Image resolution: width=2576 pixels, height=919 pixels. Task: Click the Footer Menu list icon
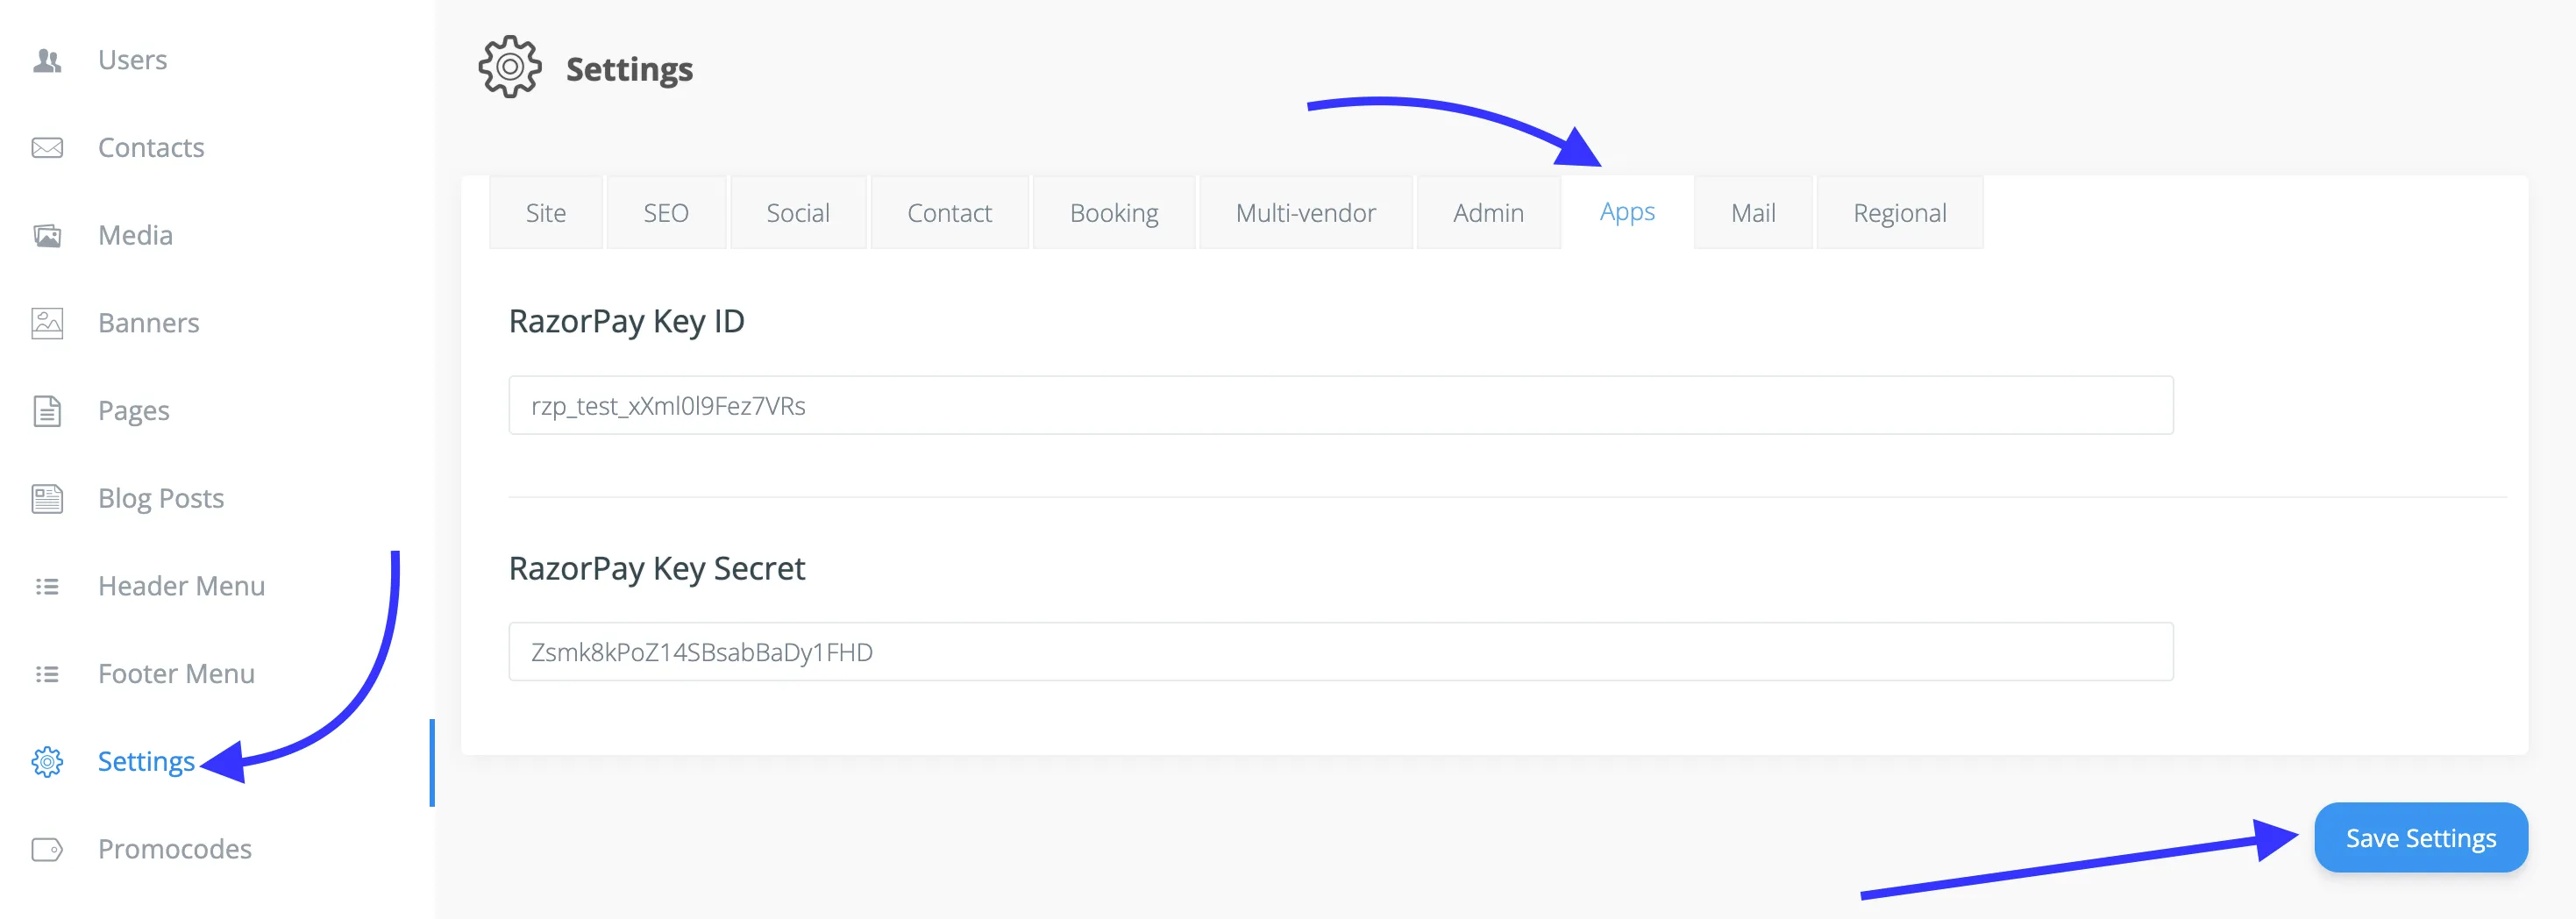point(47,674)
